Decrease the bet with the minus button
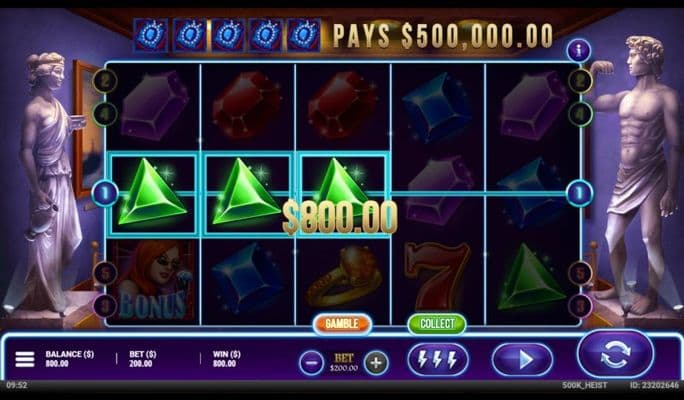The image size is (684, 400). click(311, 362)
